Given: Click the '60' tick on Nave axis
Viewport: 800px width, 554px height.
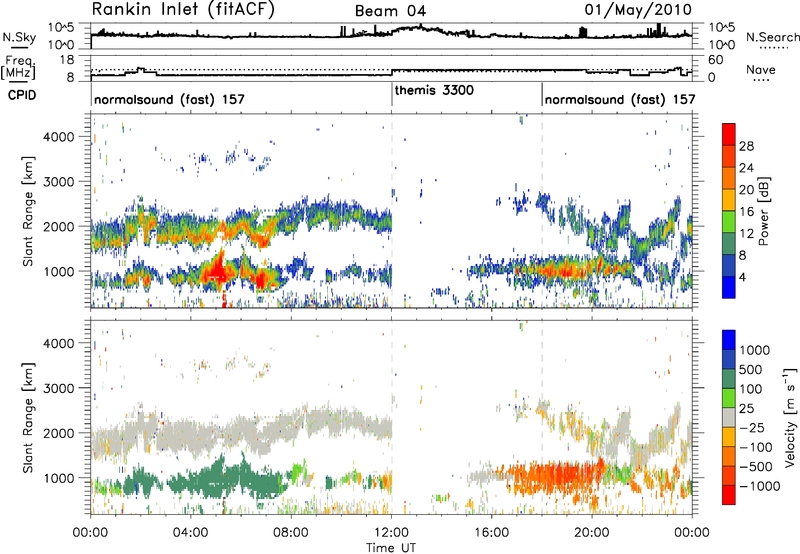Looking at the screenshot, I should tap(716, 60).
